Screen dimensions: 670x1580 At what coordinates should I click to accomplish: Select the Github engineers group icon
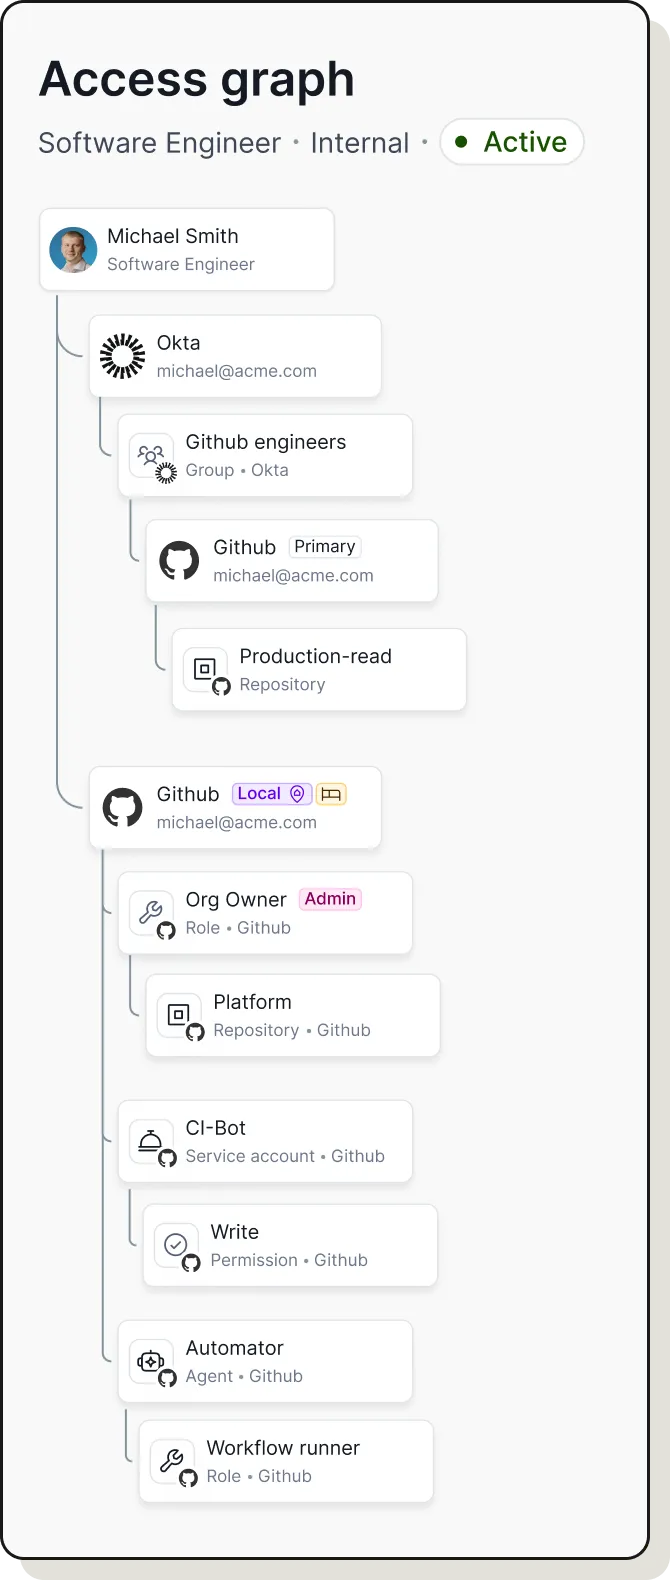pyautogui.click(x=151, y=455)
